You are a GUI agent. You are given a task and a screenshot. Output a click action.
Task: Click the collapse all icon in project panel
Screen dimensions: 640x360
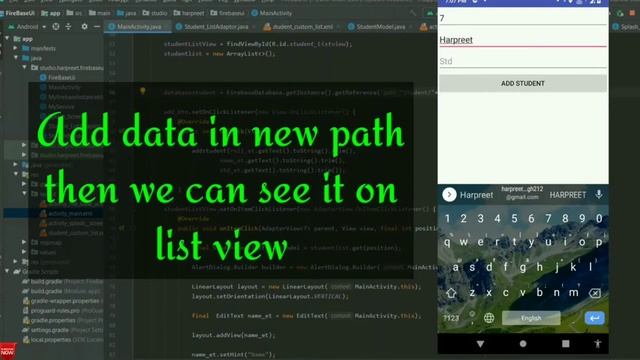(69, 27)
